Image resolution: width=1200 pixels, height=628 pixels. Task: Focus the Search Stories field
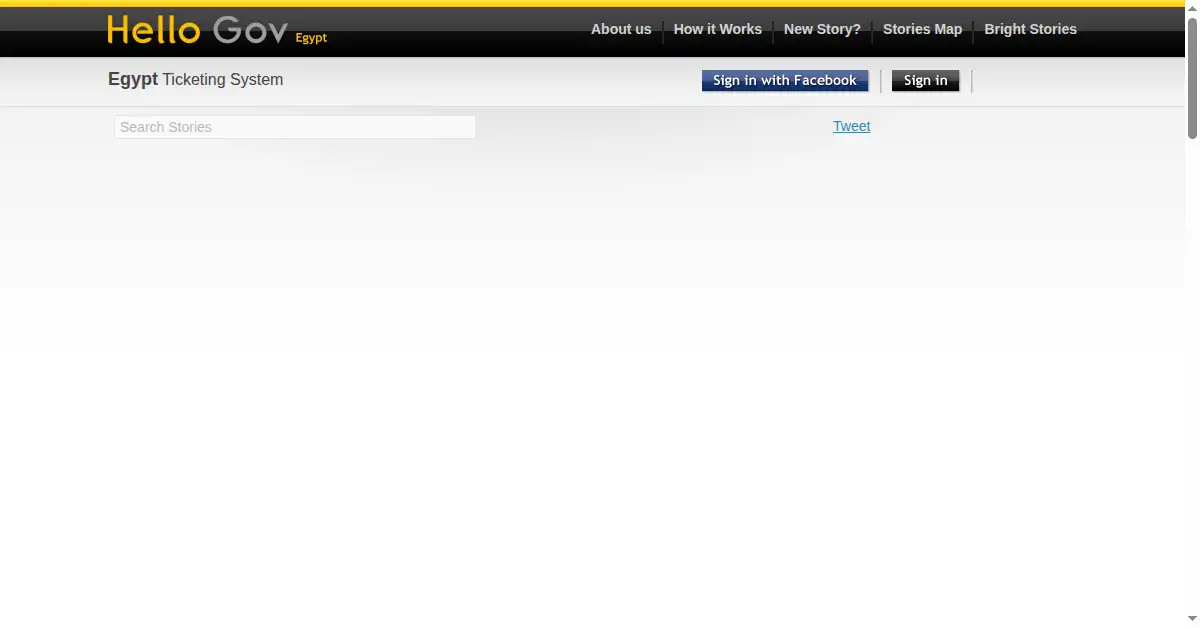pos(295,127)
